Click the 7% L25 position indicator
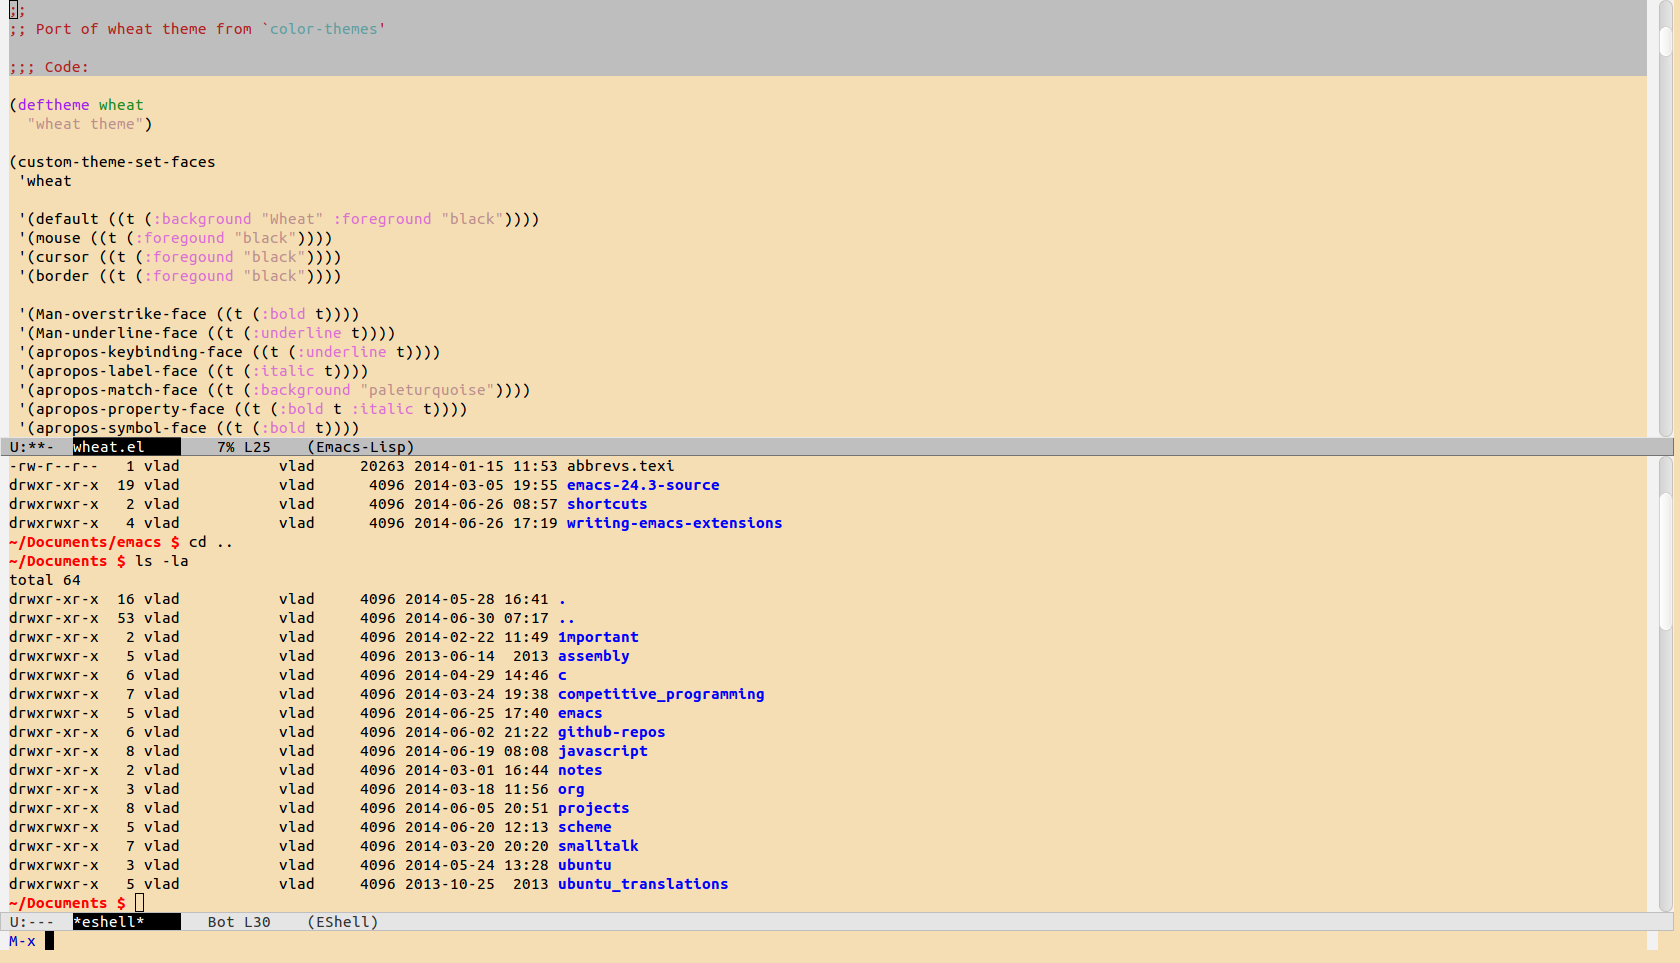 244,447
